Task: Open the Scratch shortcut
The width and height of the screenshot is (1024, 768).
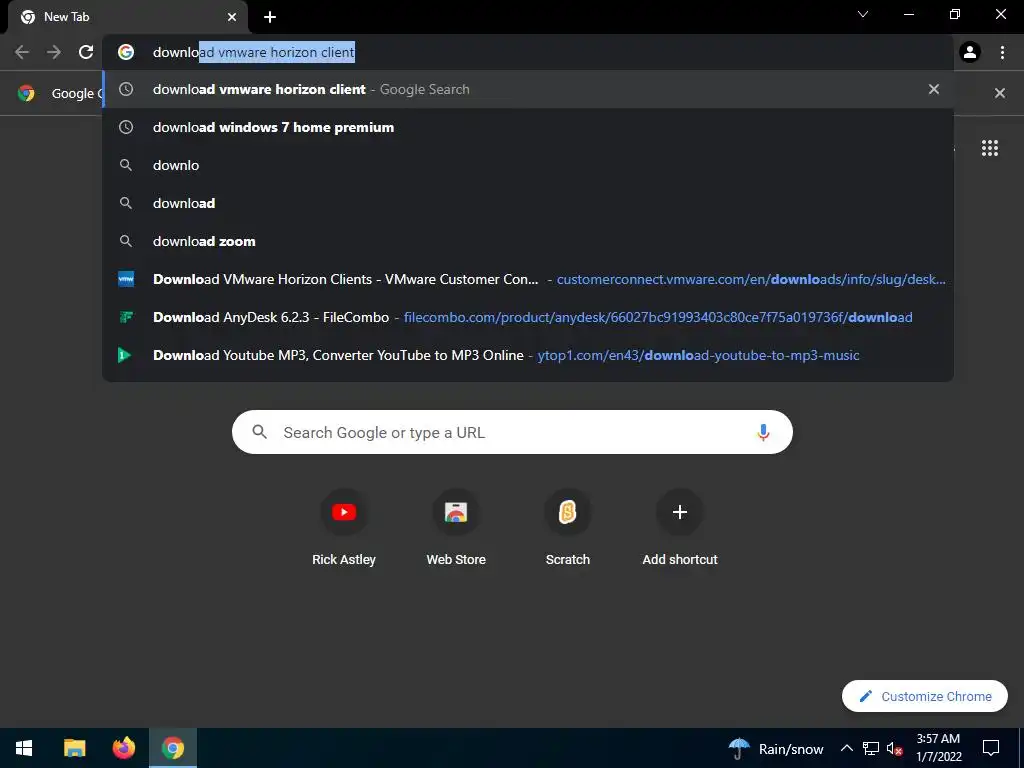Action: pyautogui.click(x=568, y=528)
